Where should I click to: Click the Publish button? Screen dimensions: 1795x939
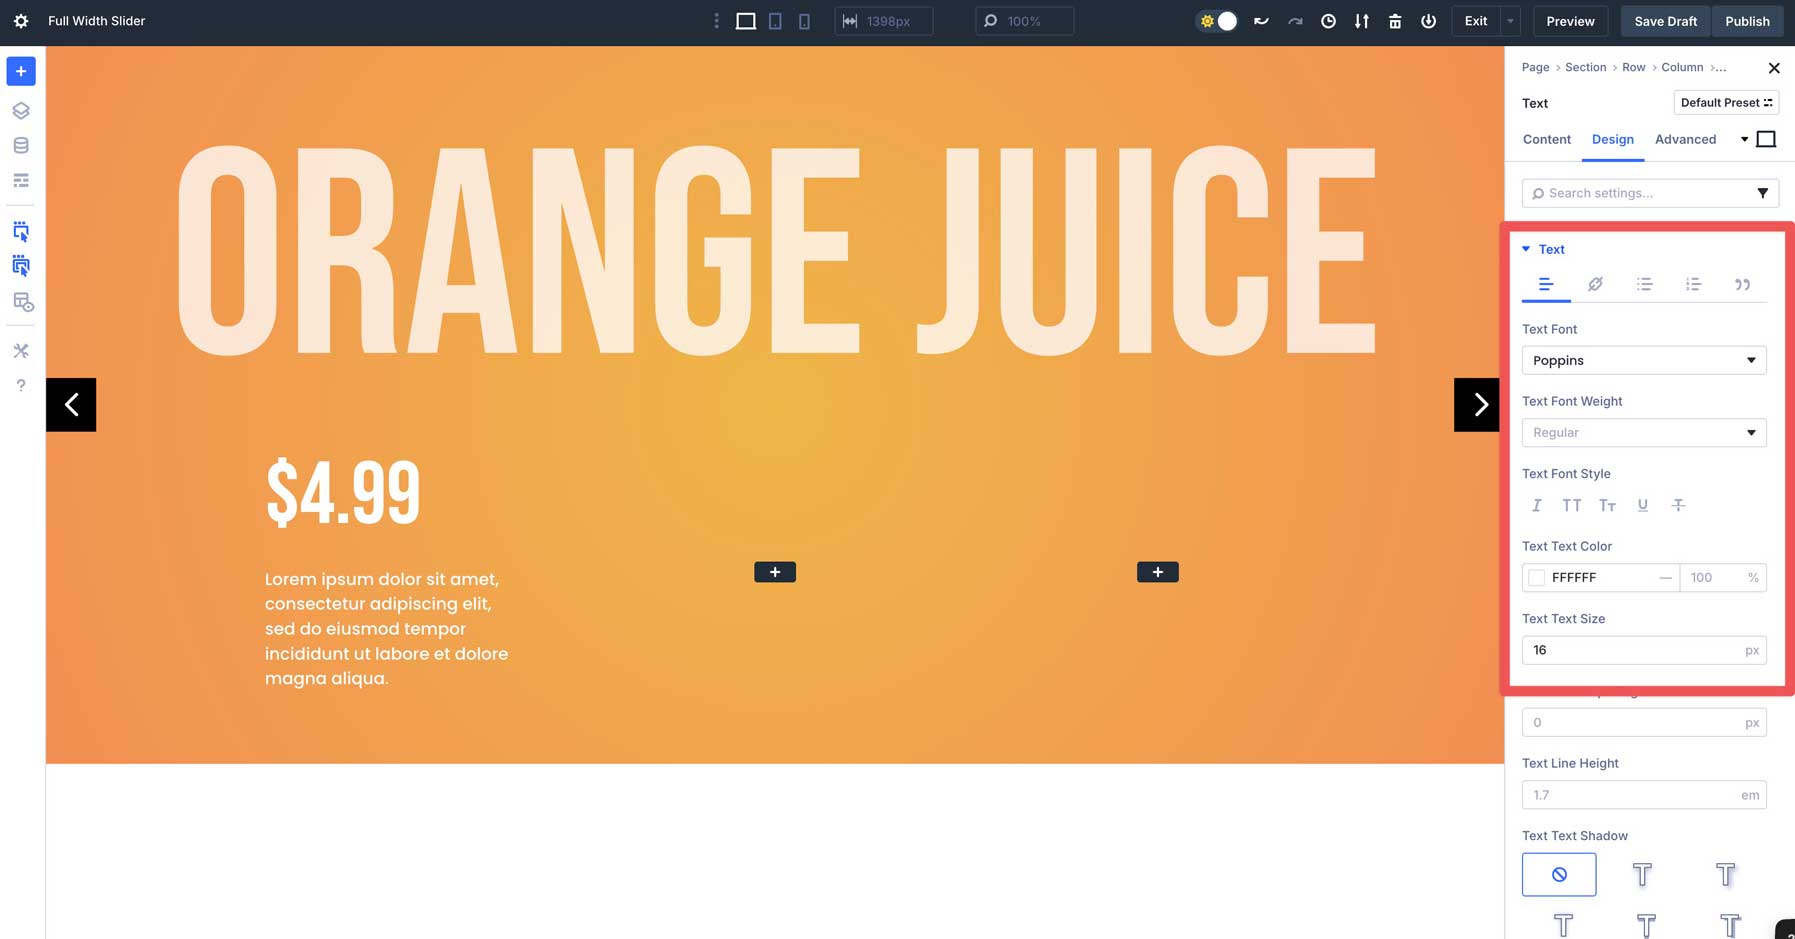[1748, 21]
